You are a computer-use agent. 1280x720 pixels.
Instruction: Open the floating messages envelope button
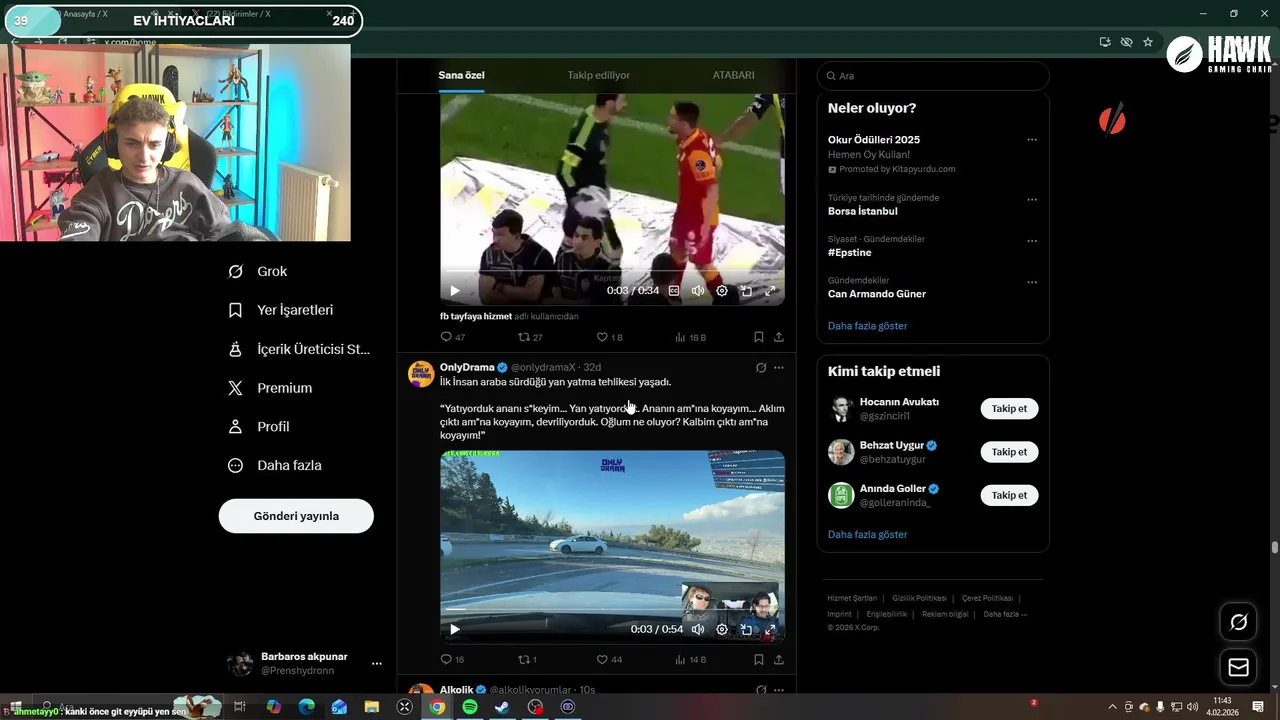tap(1238, 667)
